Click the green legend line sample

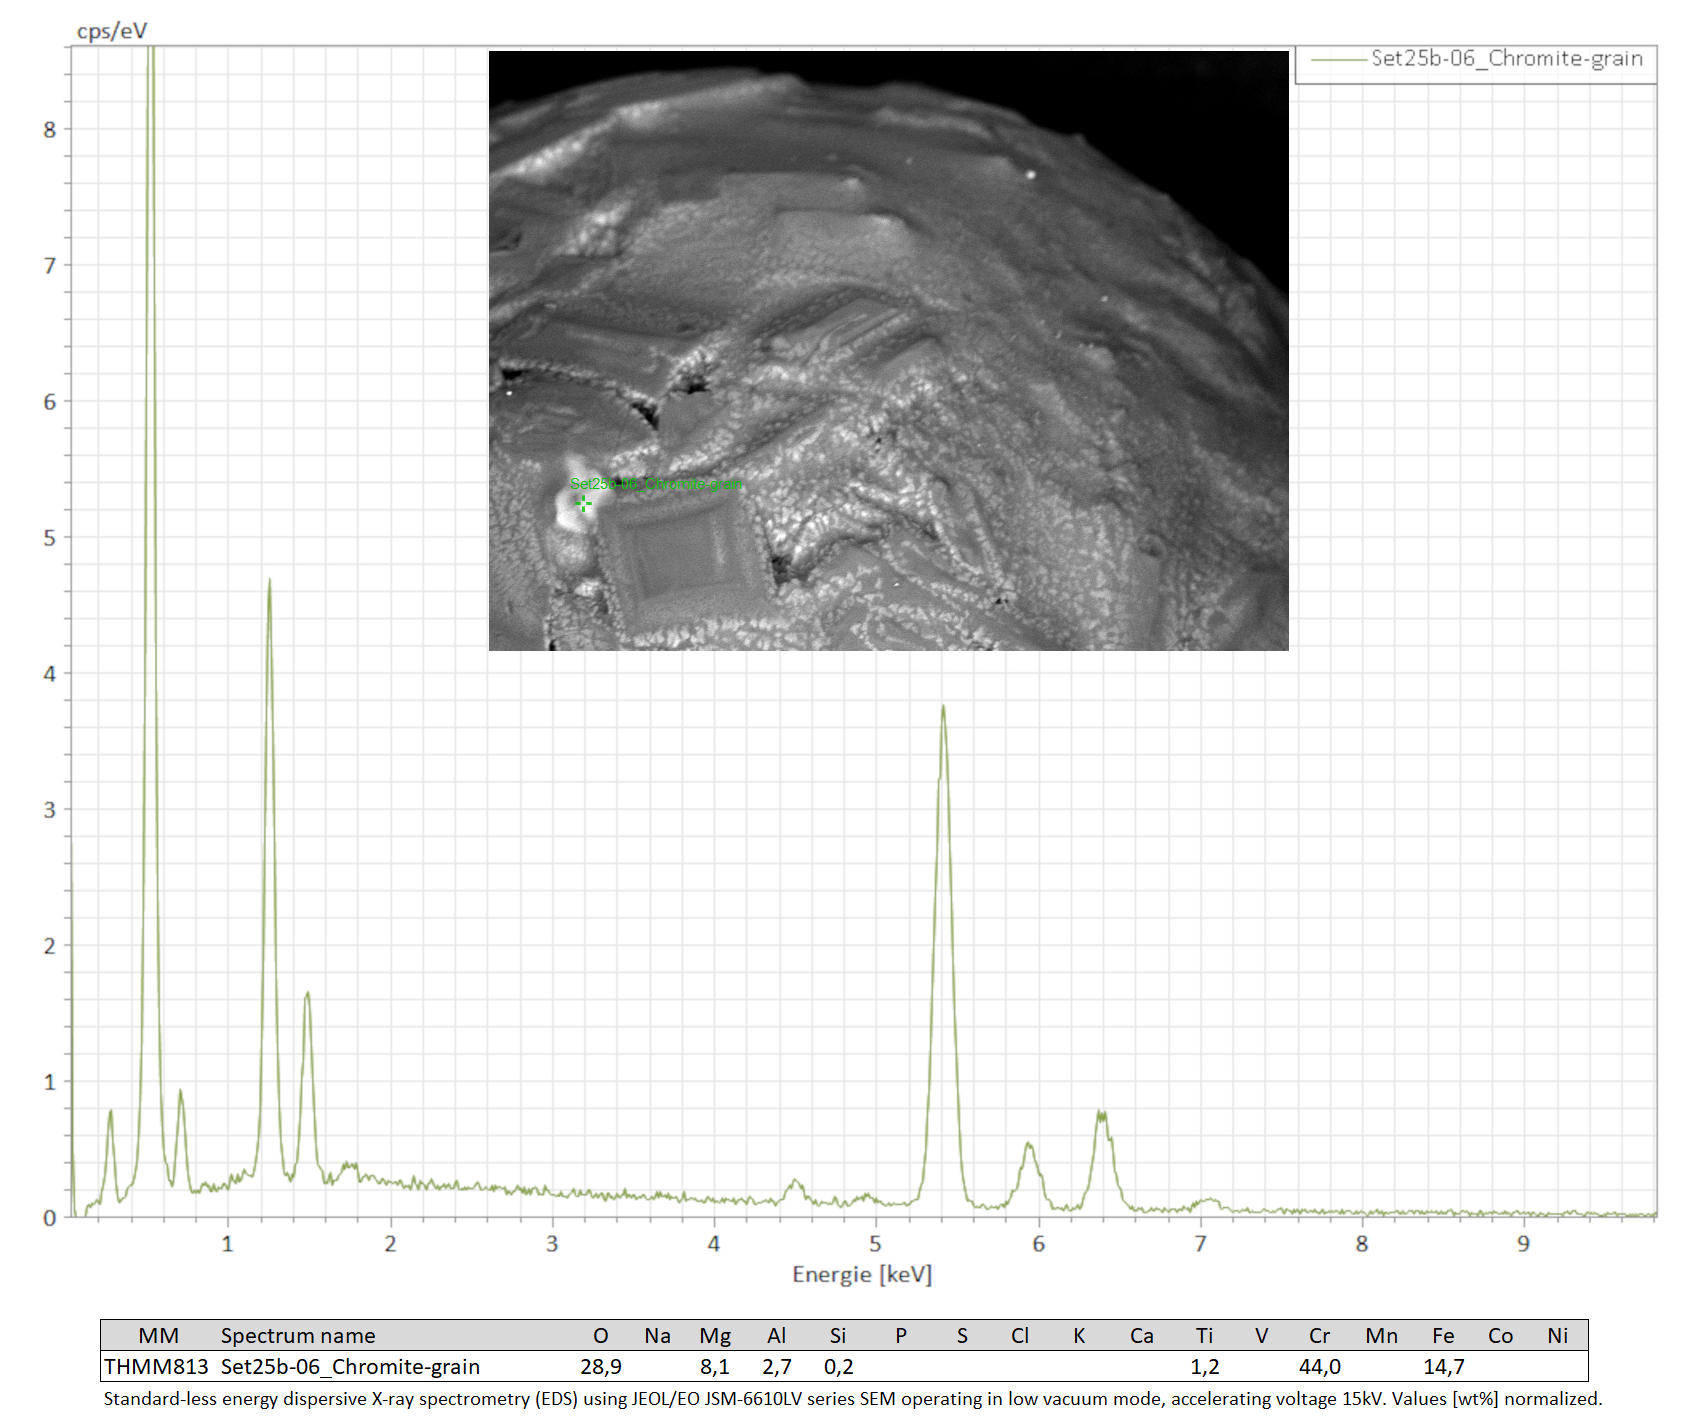coord(1337,60)
